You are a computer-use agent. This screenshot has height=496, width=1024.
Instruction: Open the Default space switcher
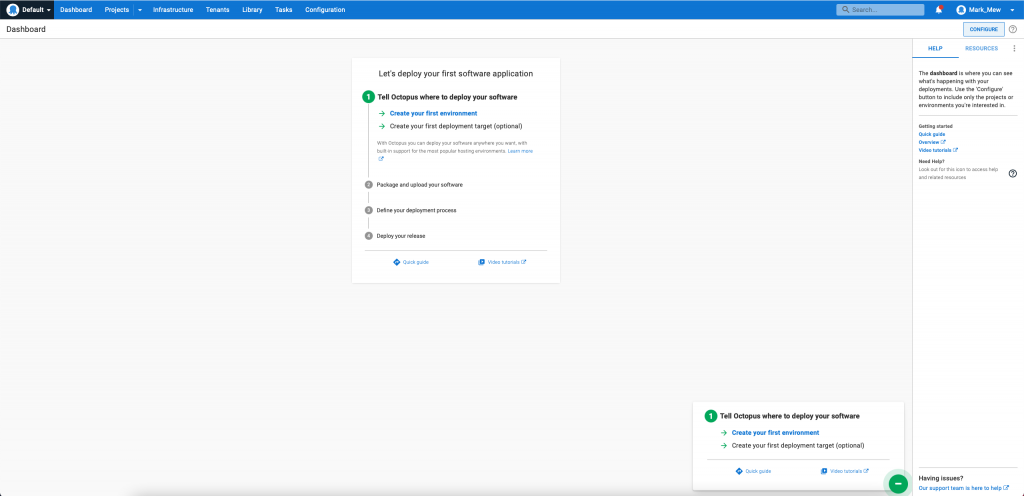coord(27,10)
